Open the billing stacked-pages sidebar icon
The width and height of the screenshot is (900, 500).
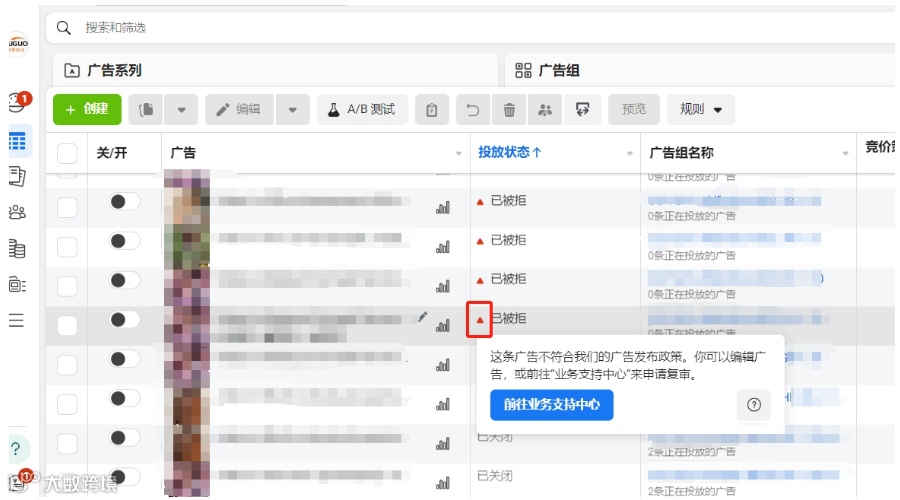17,249
